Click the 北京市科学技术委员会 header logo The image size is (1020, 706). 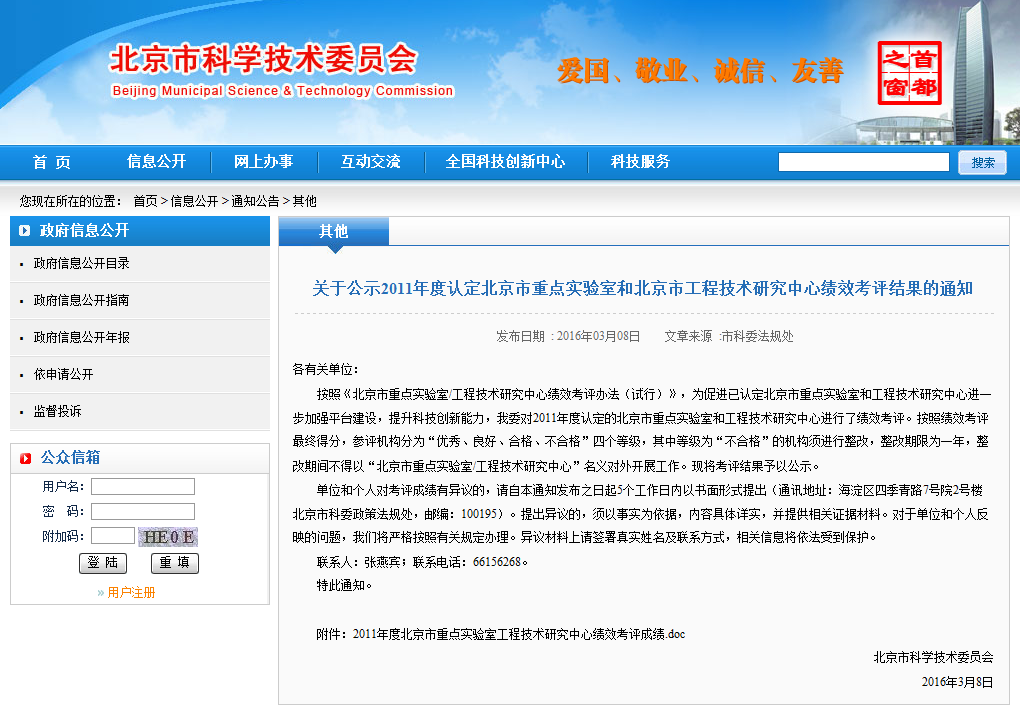(281, 71)
